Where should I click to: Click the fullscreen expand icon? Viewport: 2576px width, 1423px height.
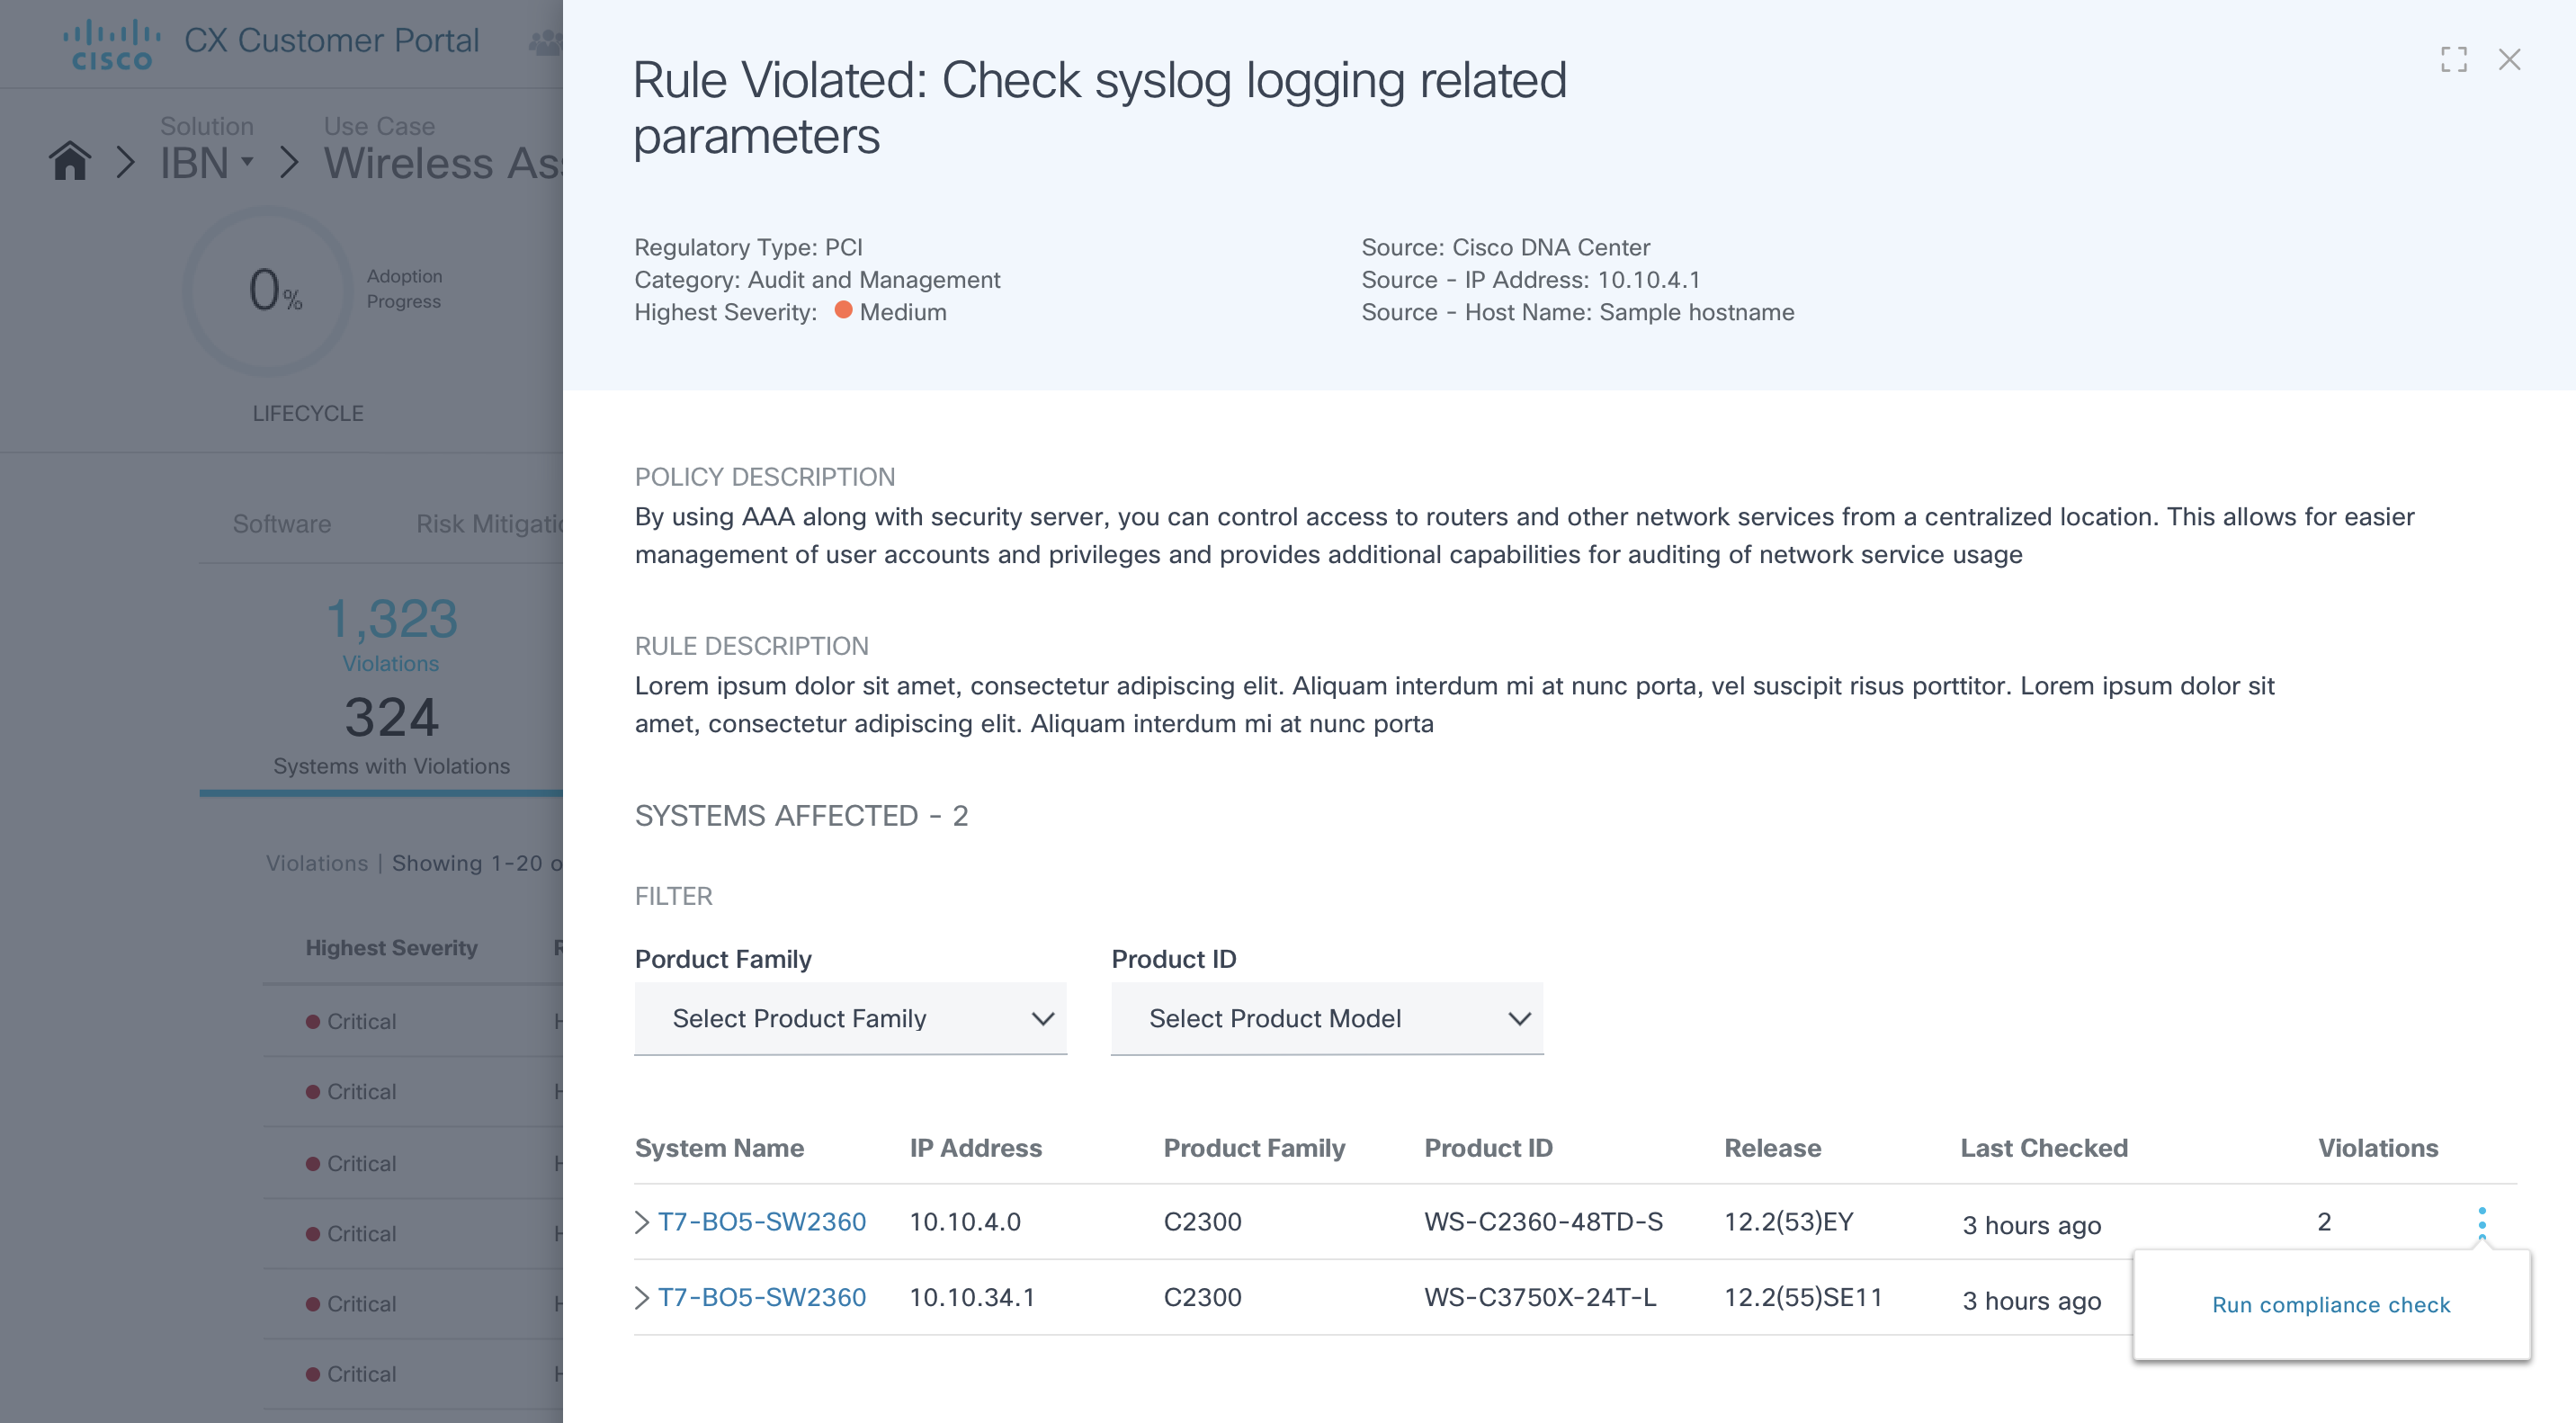[x=2453, y=60]
